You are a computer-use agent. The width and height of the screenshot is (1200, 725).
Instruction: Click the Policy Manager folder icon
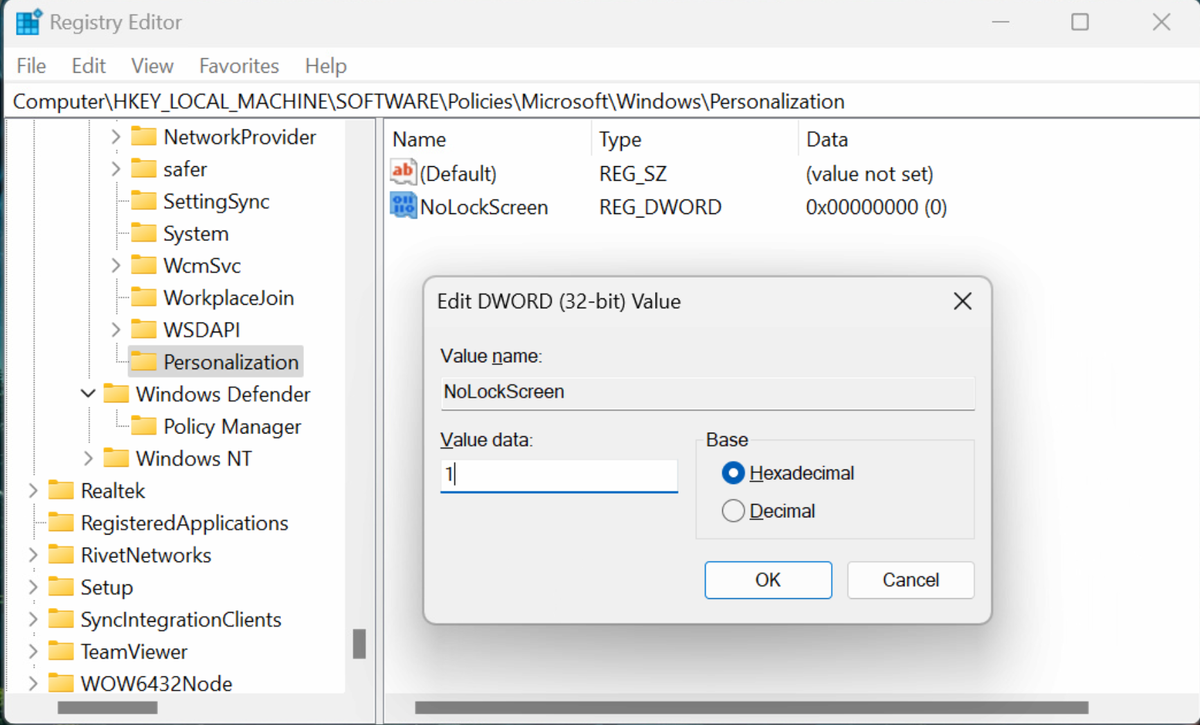[145, 426]
